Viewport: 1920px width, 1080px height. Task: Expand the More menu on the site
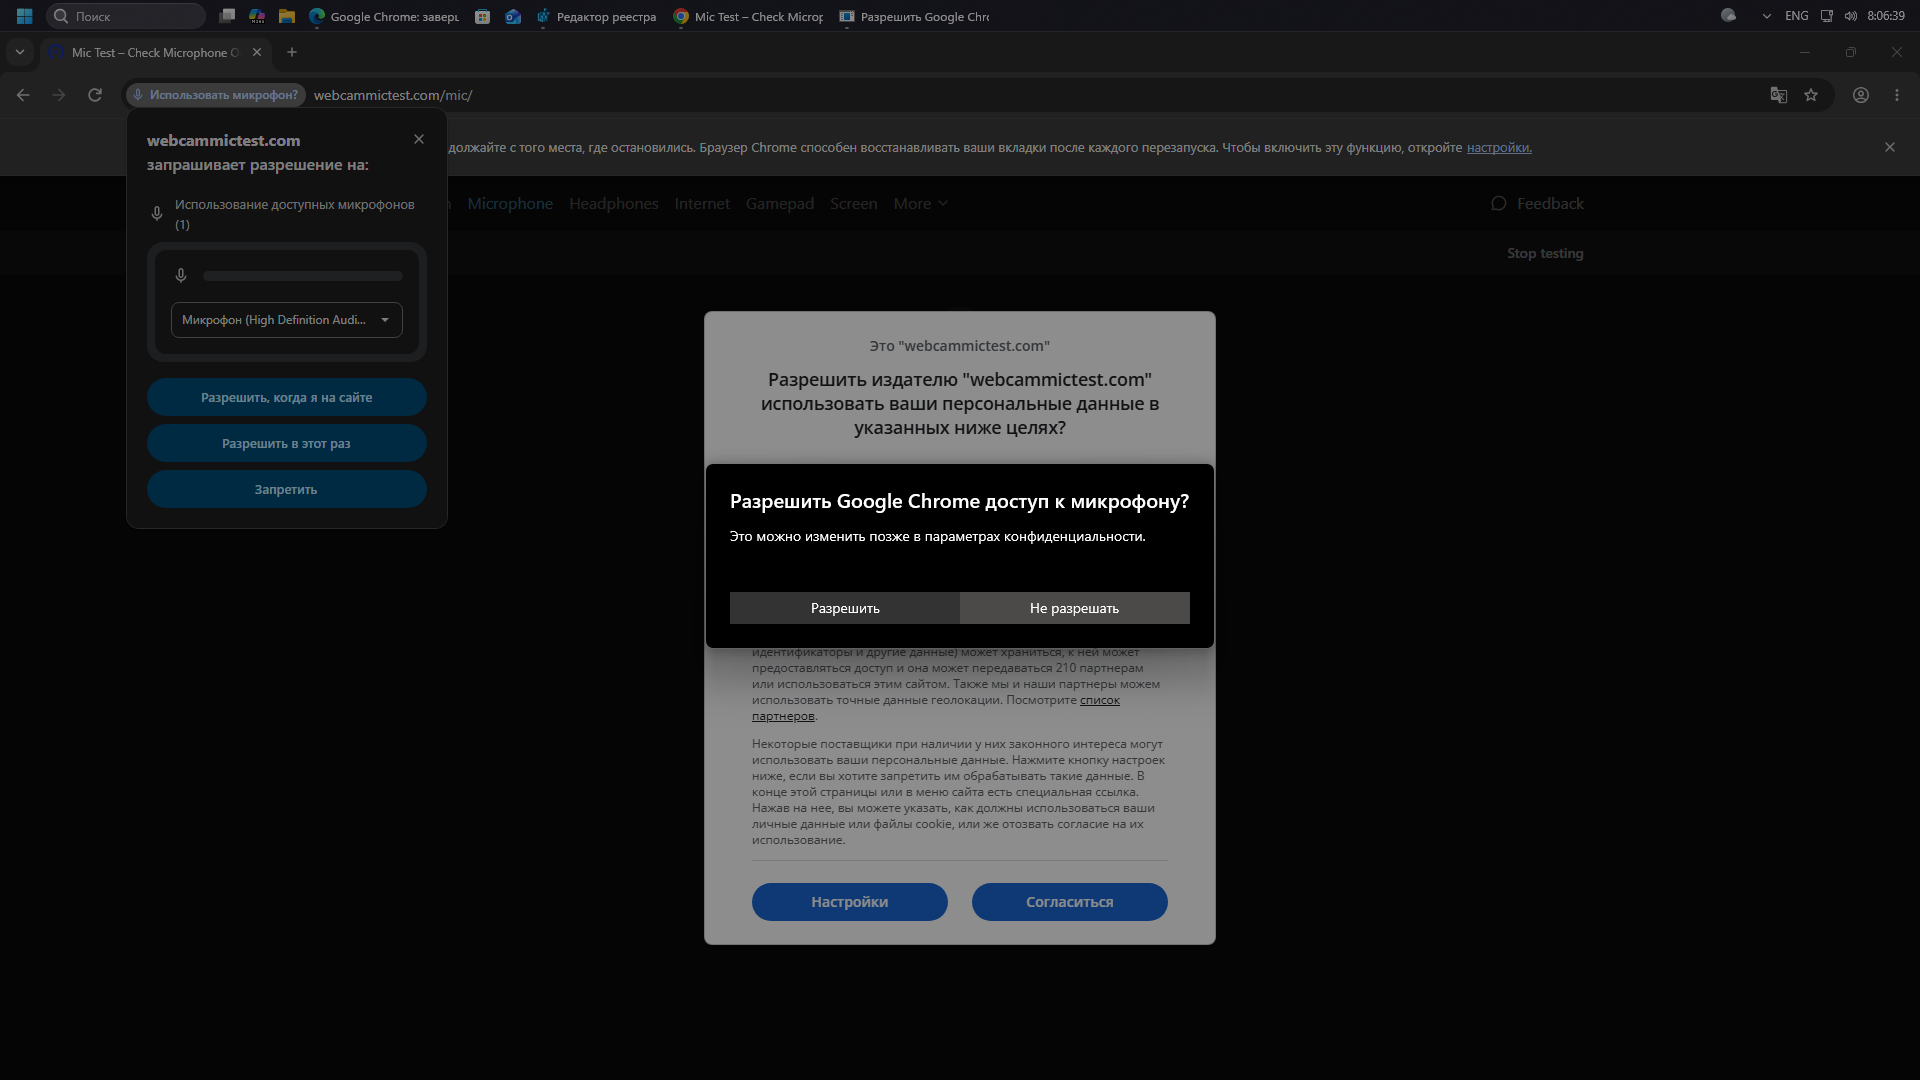coord(920,203)
